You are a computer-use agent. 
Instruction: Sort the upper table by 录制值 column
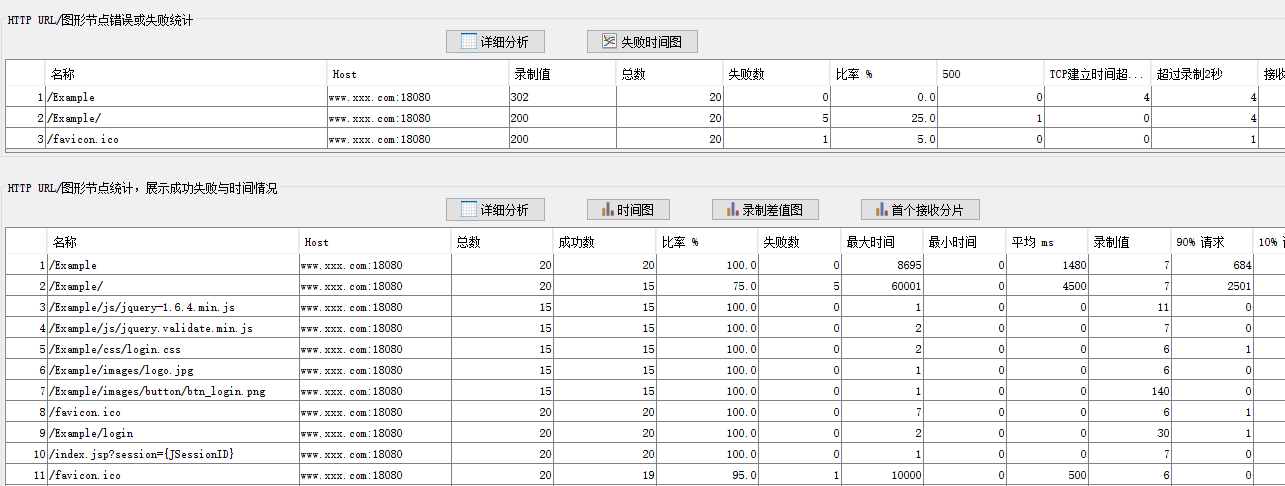[x=561, y=74]
